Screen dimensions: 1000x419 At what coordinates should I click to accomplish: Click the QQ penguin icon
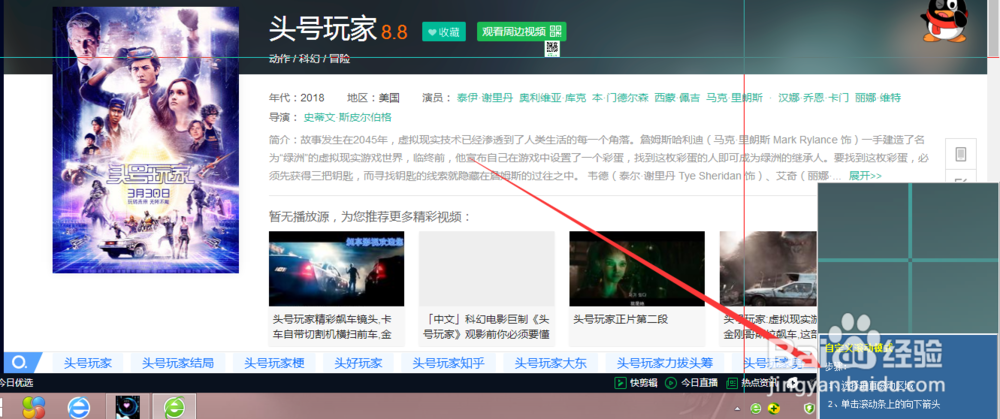[x=945, y=20]
